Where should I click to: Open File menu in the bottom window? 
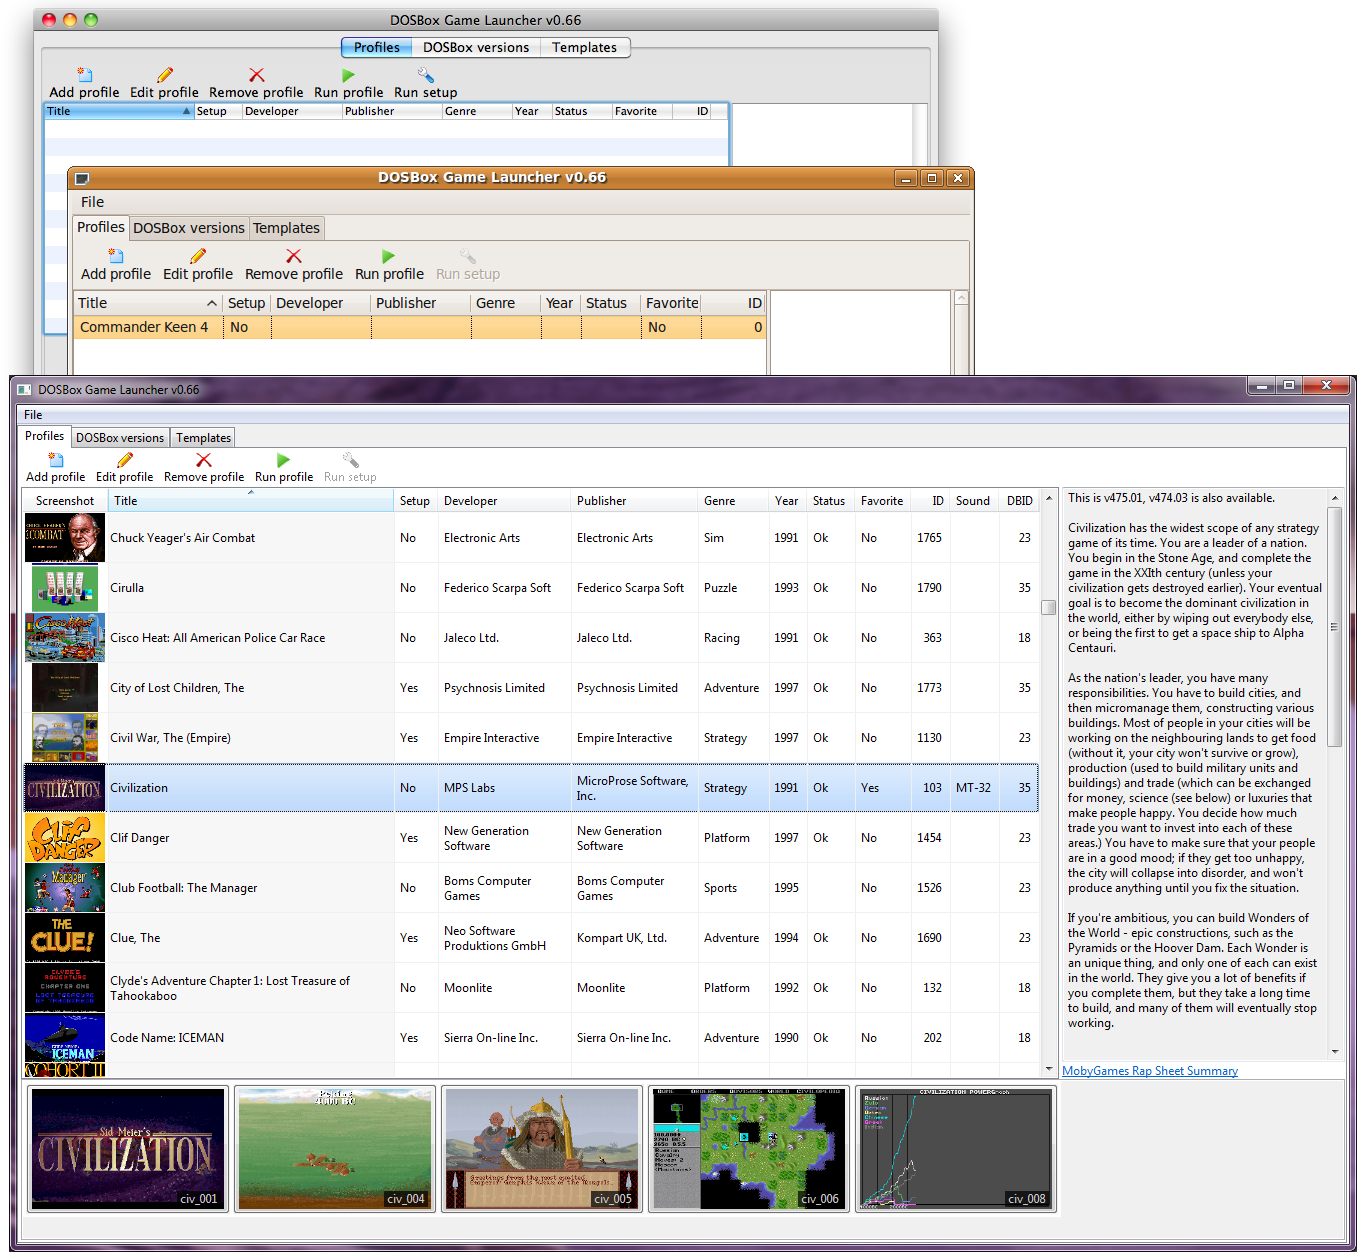[x=33, y=415]
